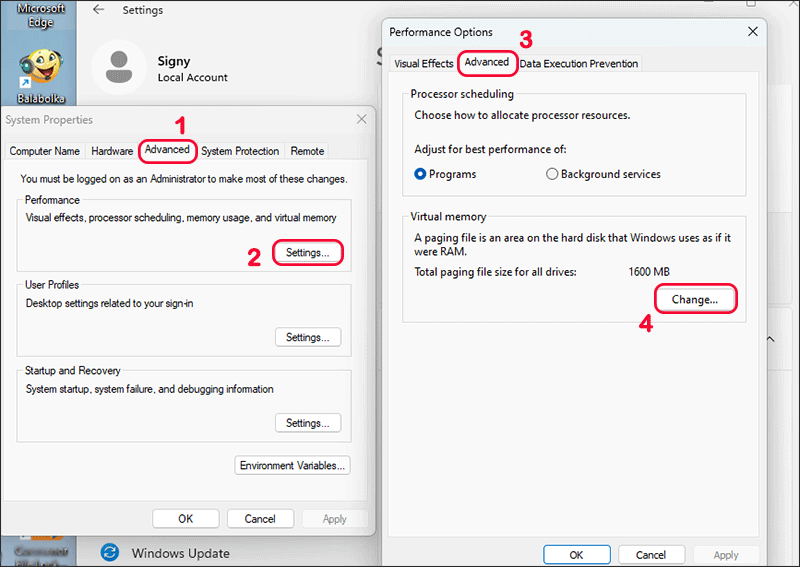
Task: Open the Hardware tab
Action: click(x=112, y=151)
